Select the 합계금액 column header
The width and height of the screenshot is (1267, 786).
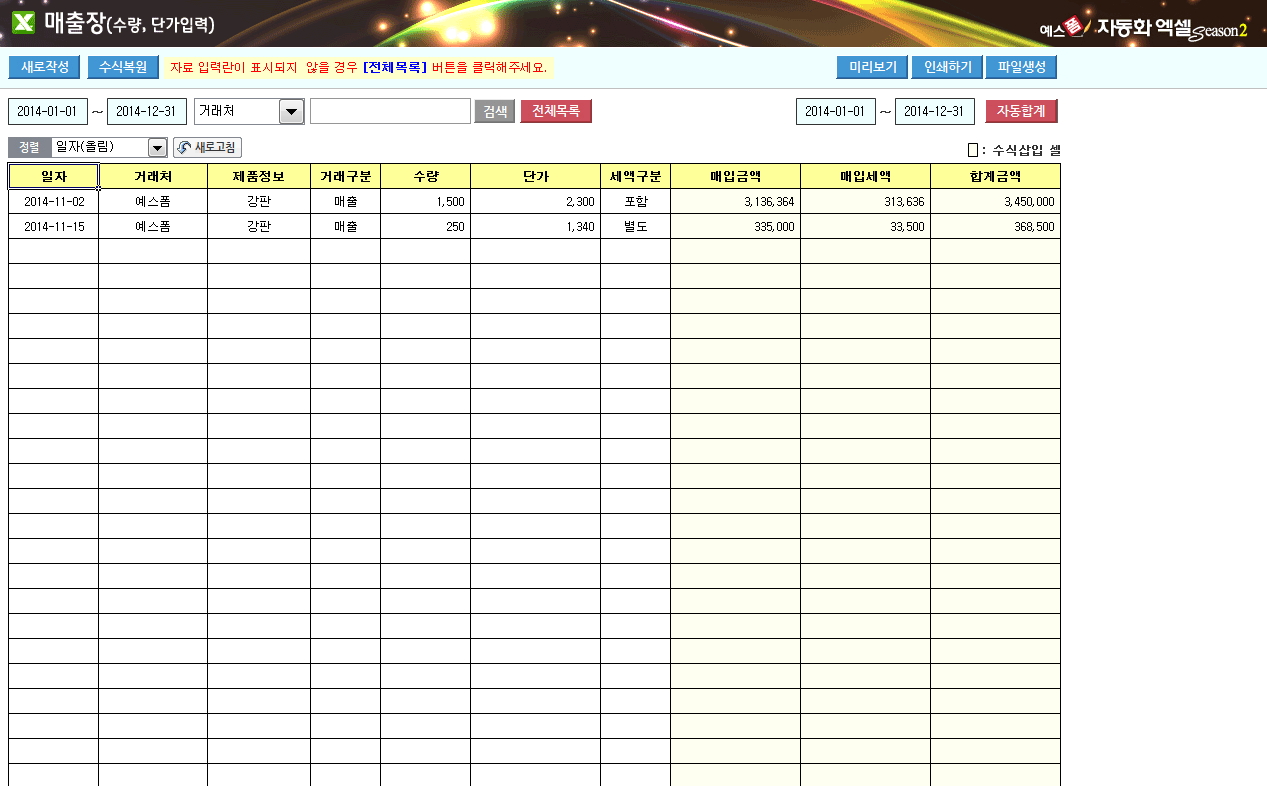click(x=995, y=176)
